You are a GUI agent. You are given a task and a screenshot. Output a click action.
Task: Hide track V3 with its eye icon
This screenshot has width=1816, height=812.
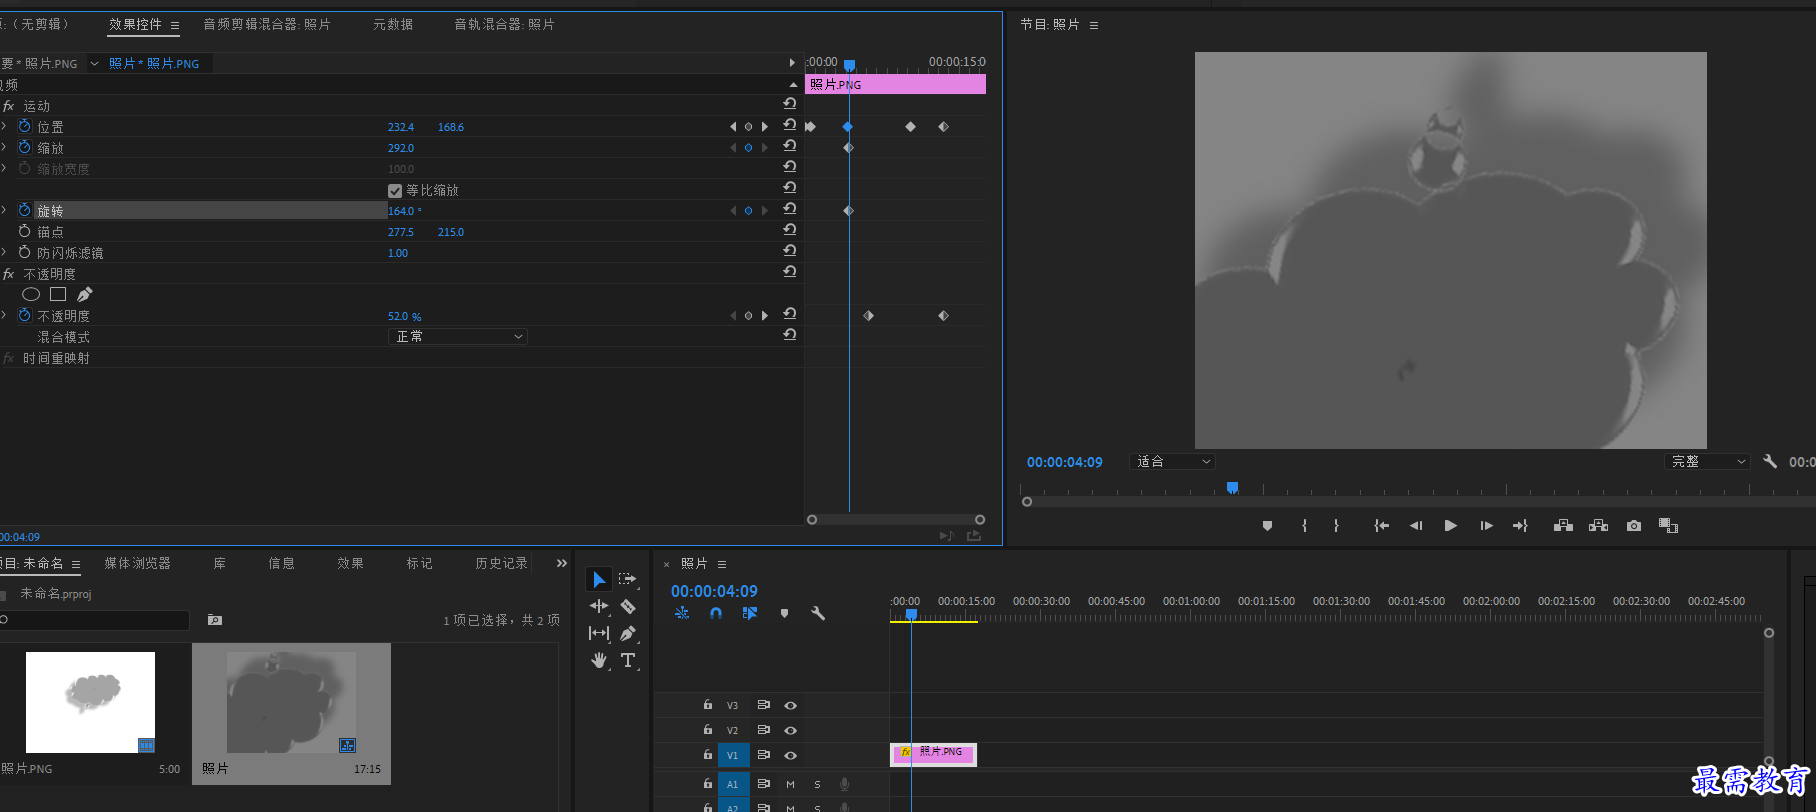coord(790,705)
